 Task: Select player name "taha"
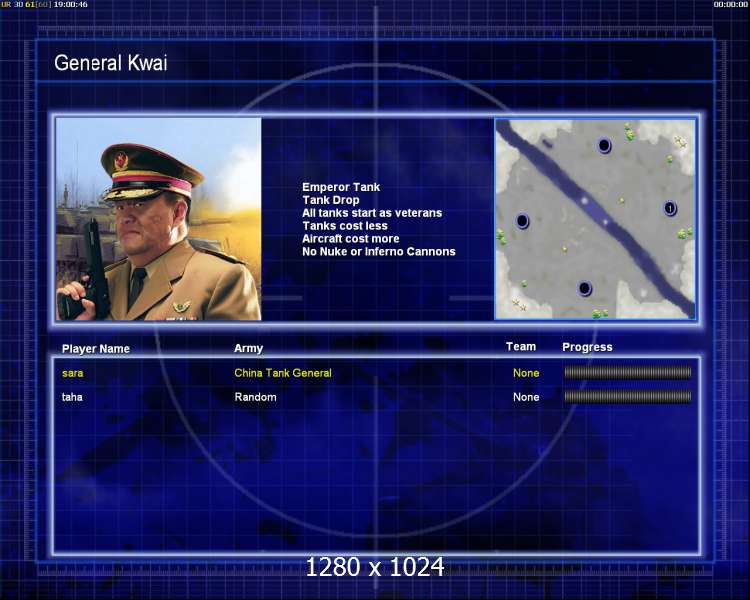pyautogui.click(x=72, y=397)
